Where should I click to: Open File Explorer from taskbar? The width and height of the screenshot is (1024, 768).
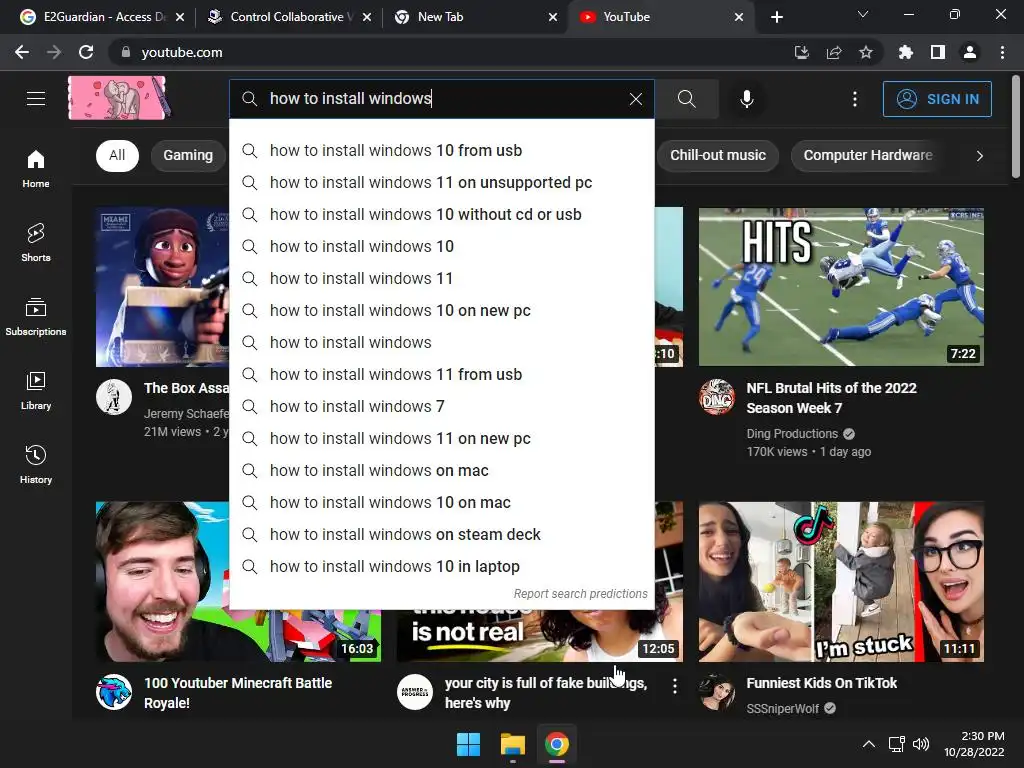click(x=513, y=744)
